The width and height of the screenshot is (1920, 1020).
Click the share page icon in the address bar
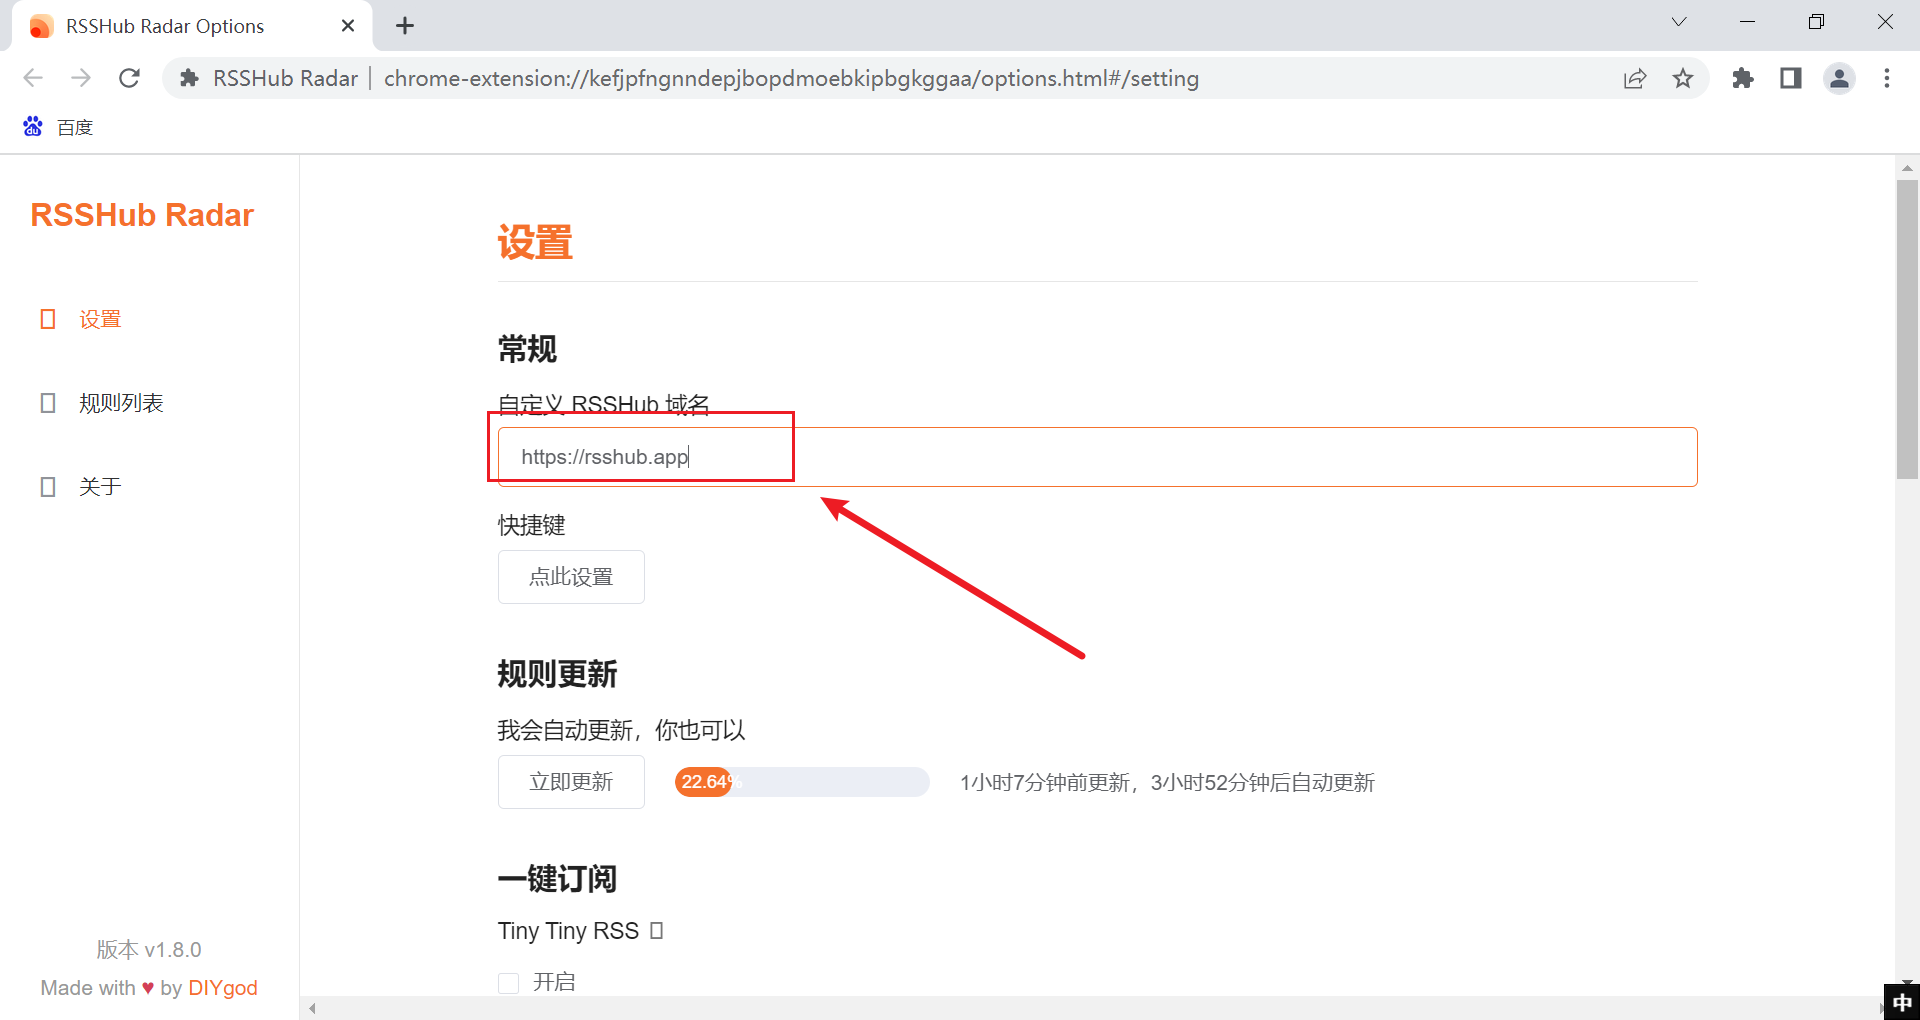[1635, 78]
